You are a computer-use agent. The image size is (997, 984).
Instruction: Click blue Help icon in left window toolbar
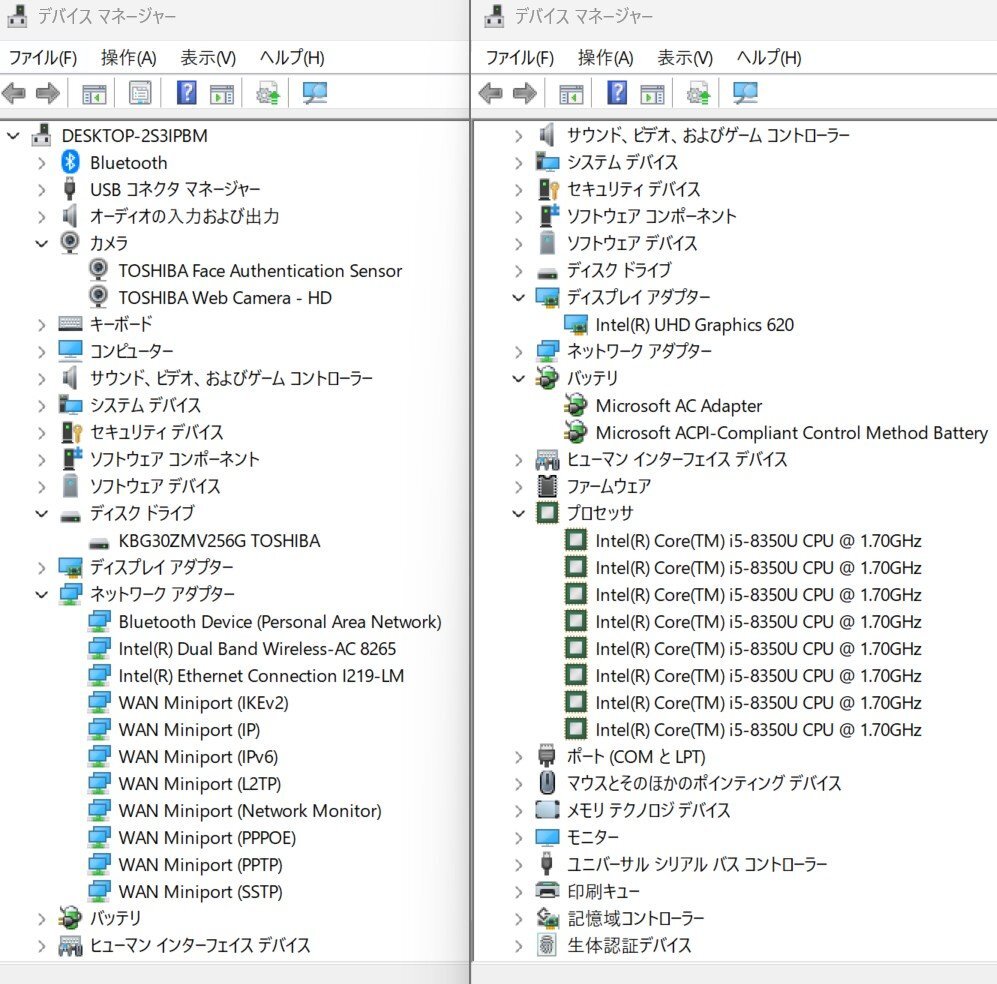(186, 93)
